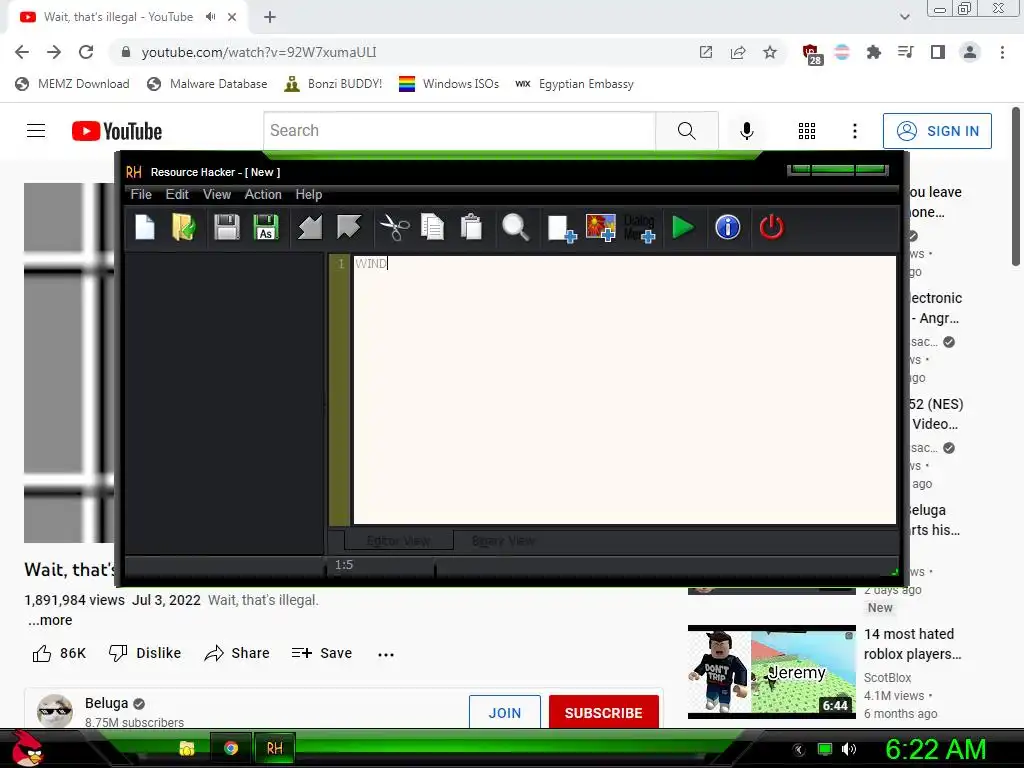Open the Malware Database bookmark

click(207, 84)
